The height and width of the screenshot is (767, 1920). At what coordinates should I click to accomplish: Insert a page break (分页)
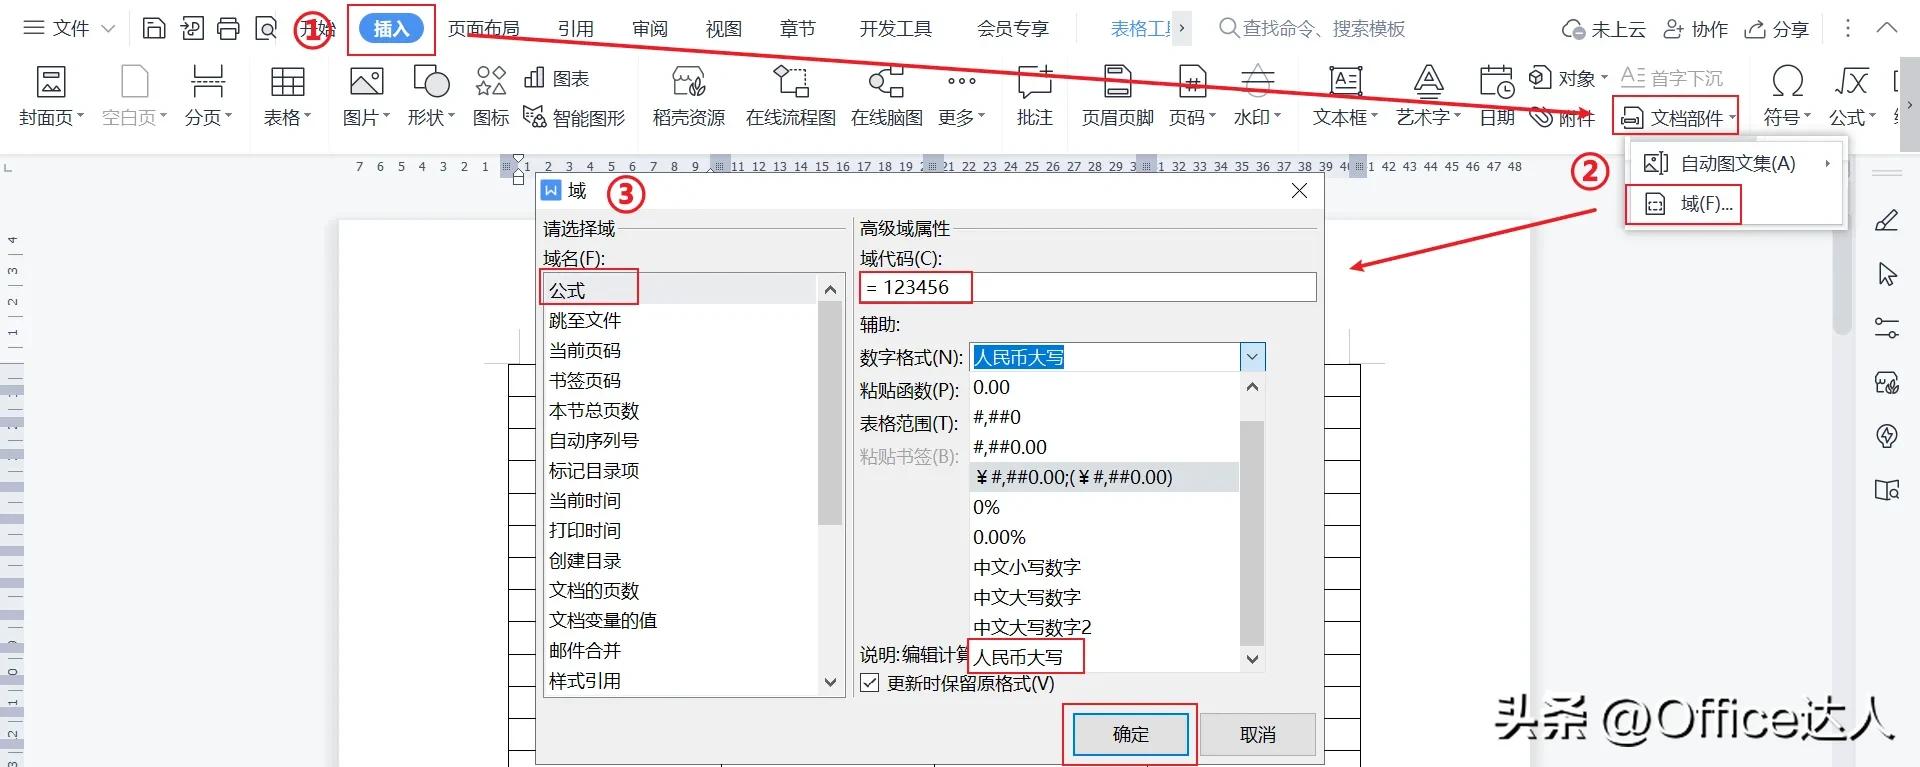pos(208,96)
